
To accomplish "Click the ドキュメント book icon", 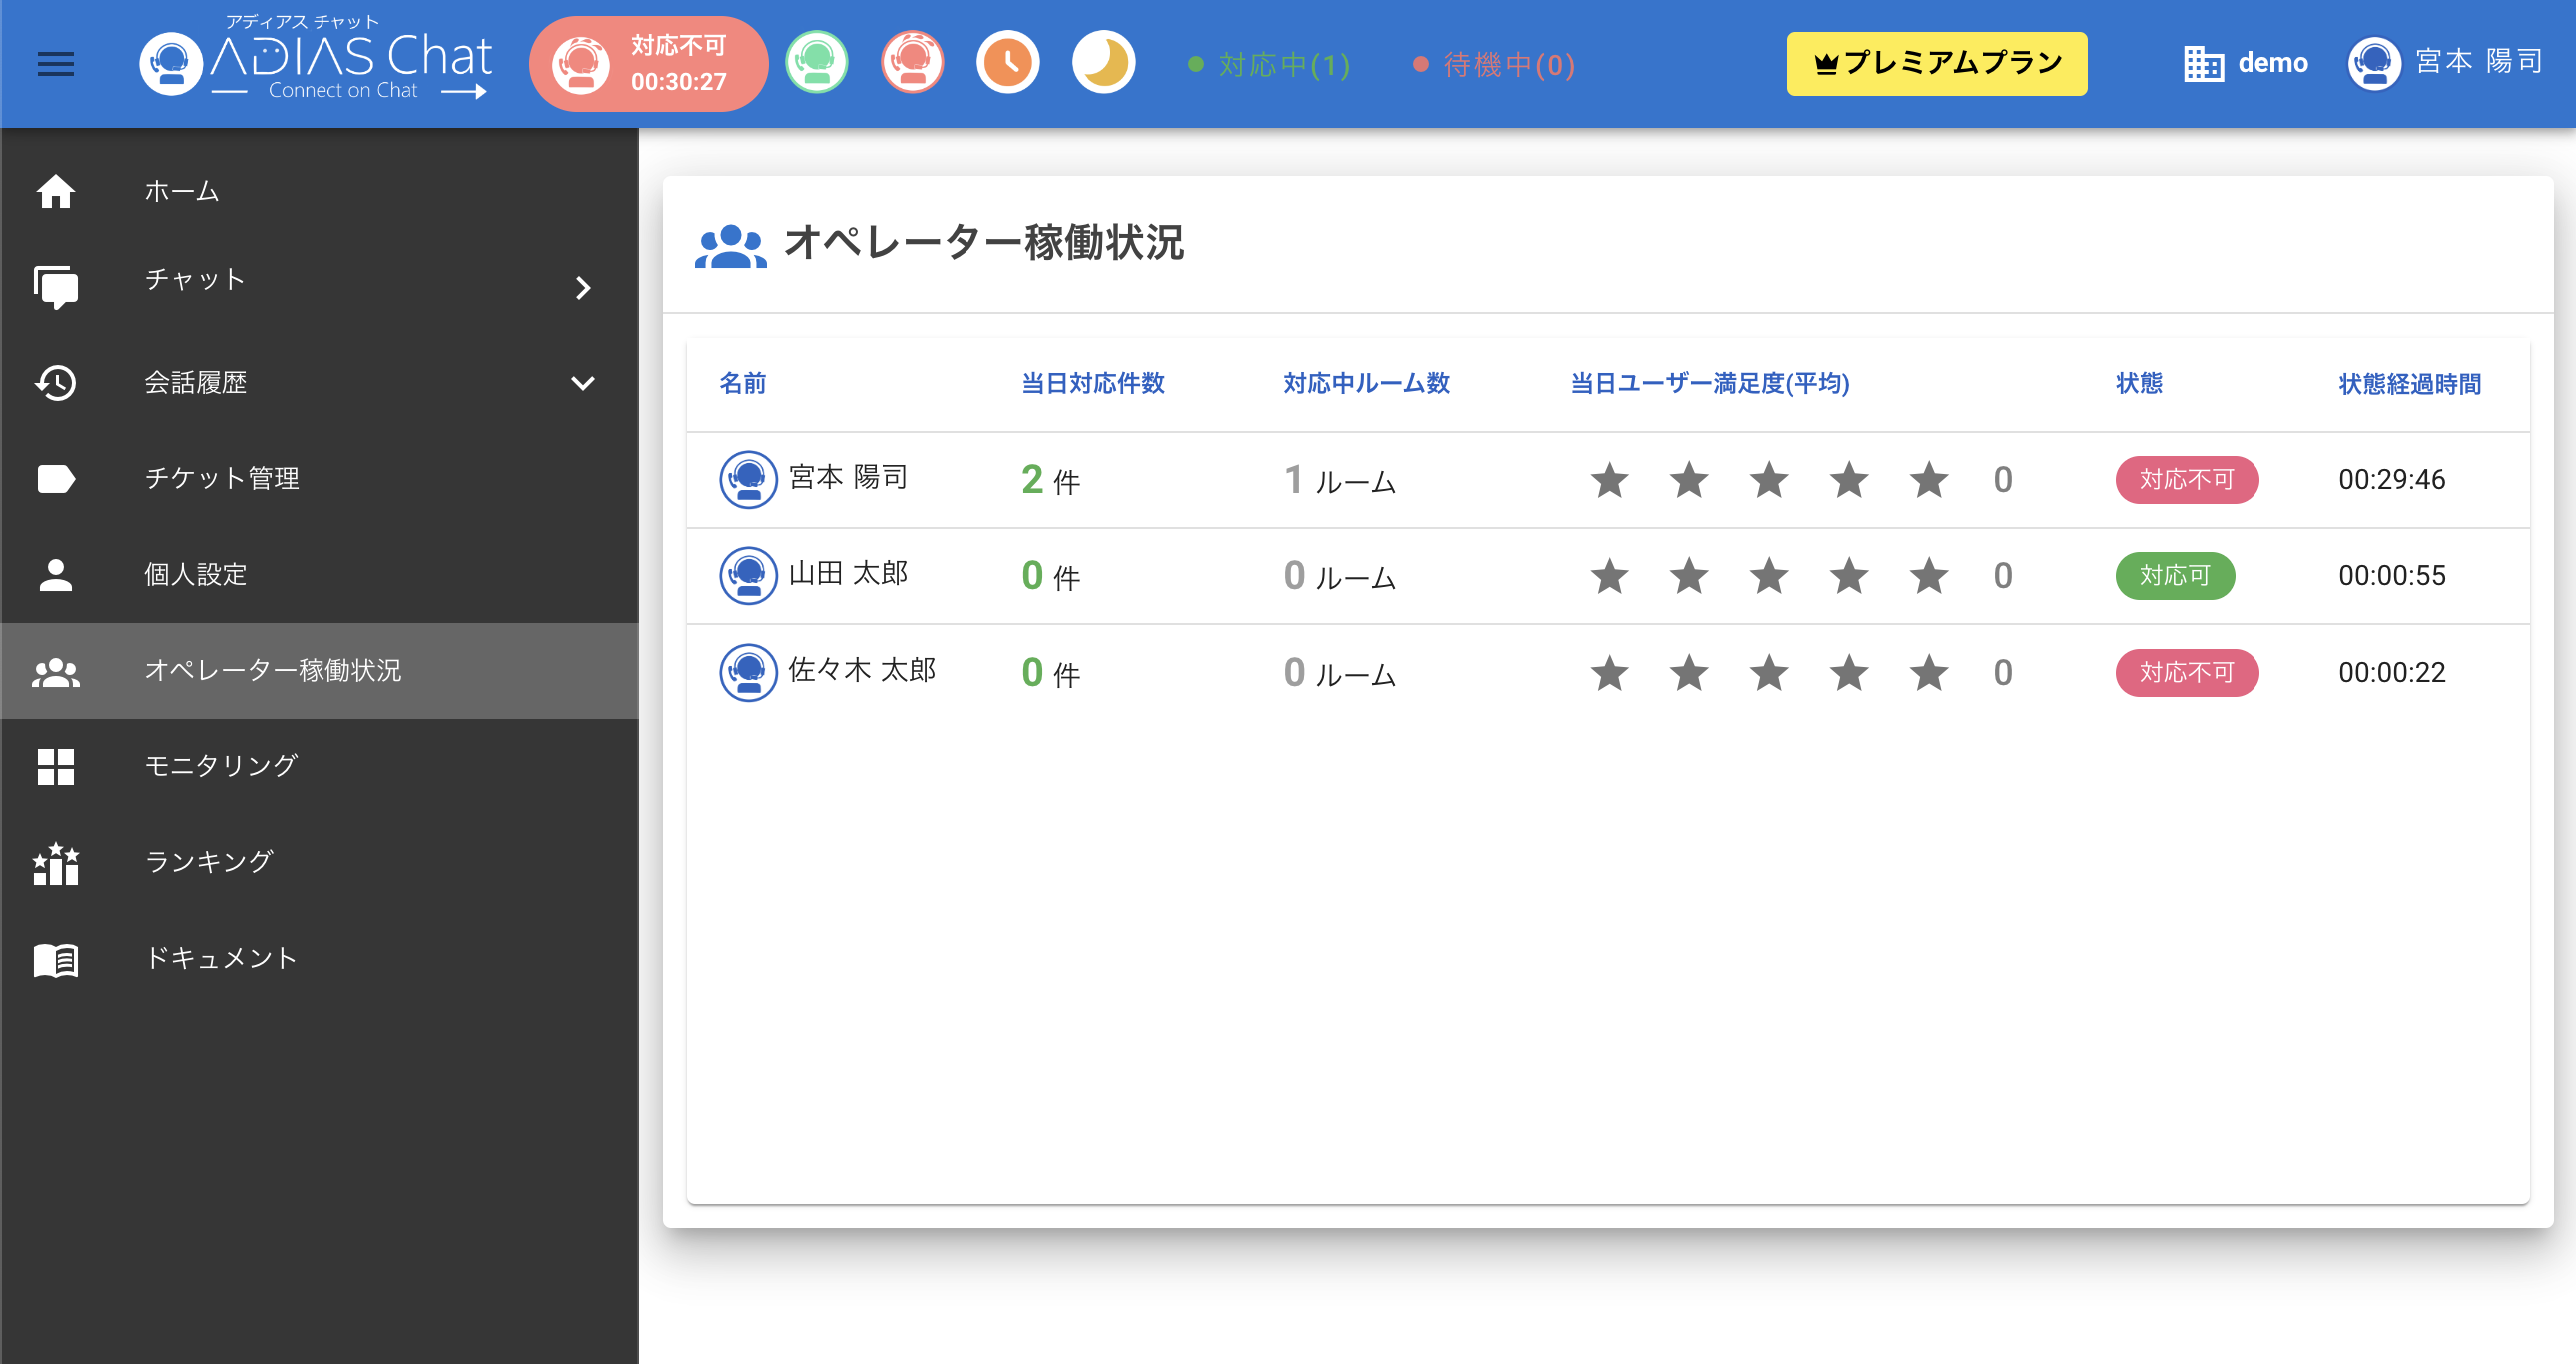I will click(56, 958).
